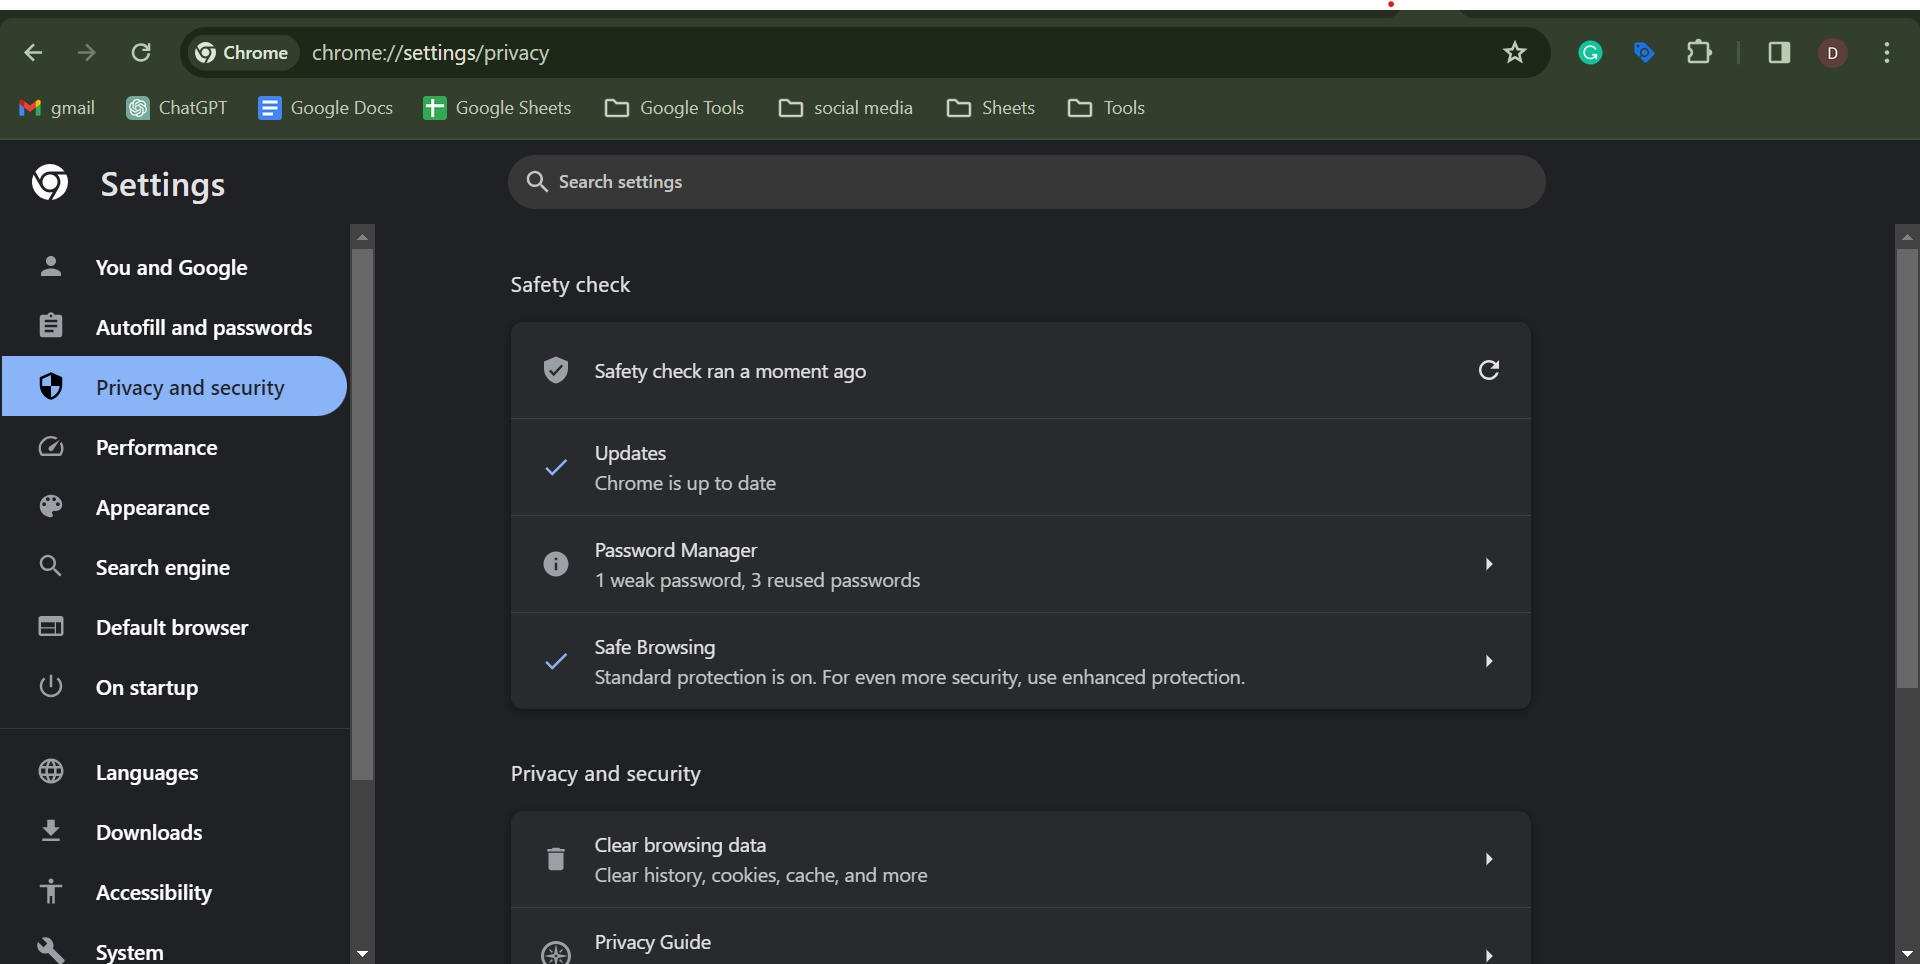Viewport: 1920px width, 964px height.
Task: Select Search engine in the sidebar
Action: tap(175, 567)
